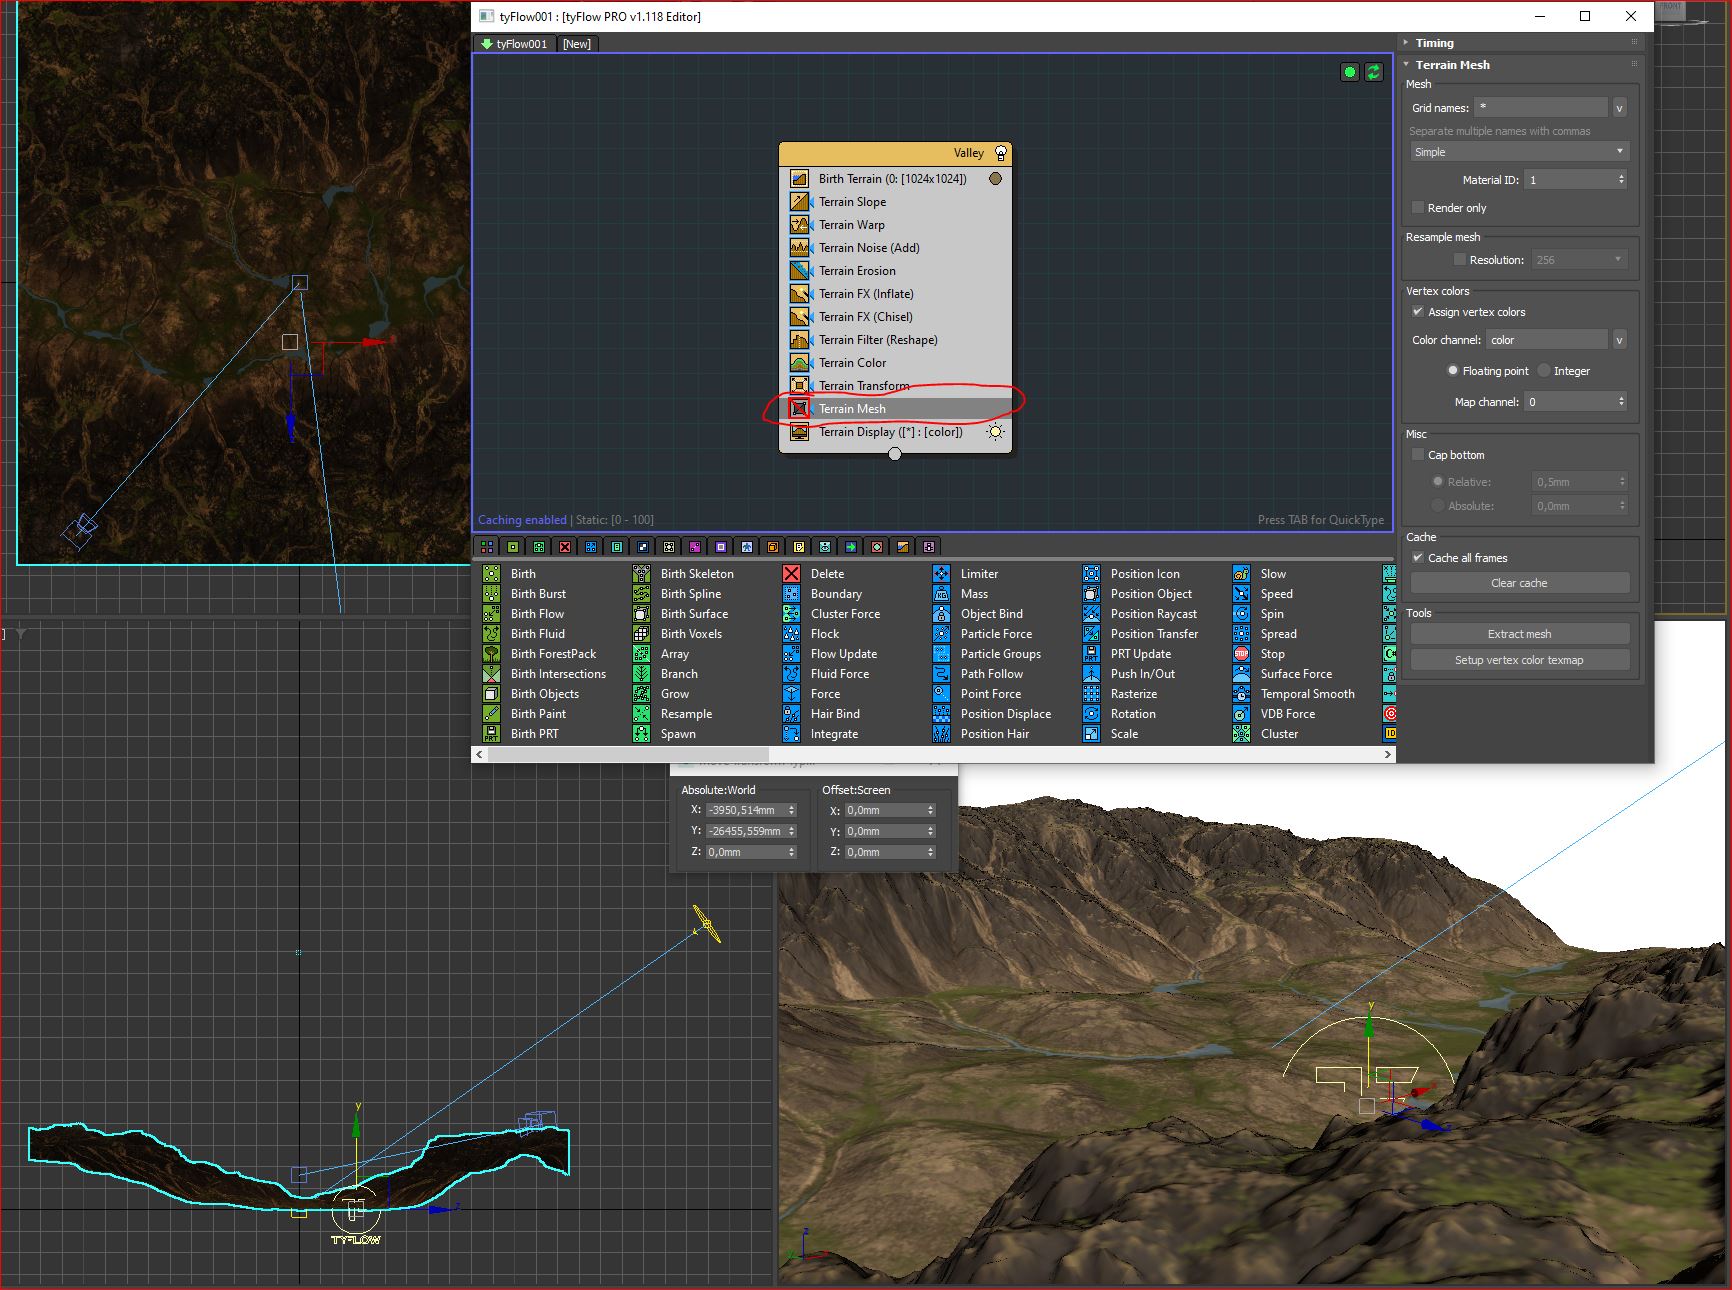Click Setup vertex color texmap button
The height and width of the screenshot is (1290, 1732).
point(1520,660)
